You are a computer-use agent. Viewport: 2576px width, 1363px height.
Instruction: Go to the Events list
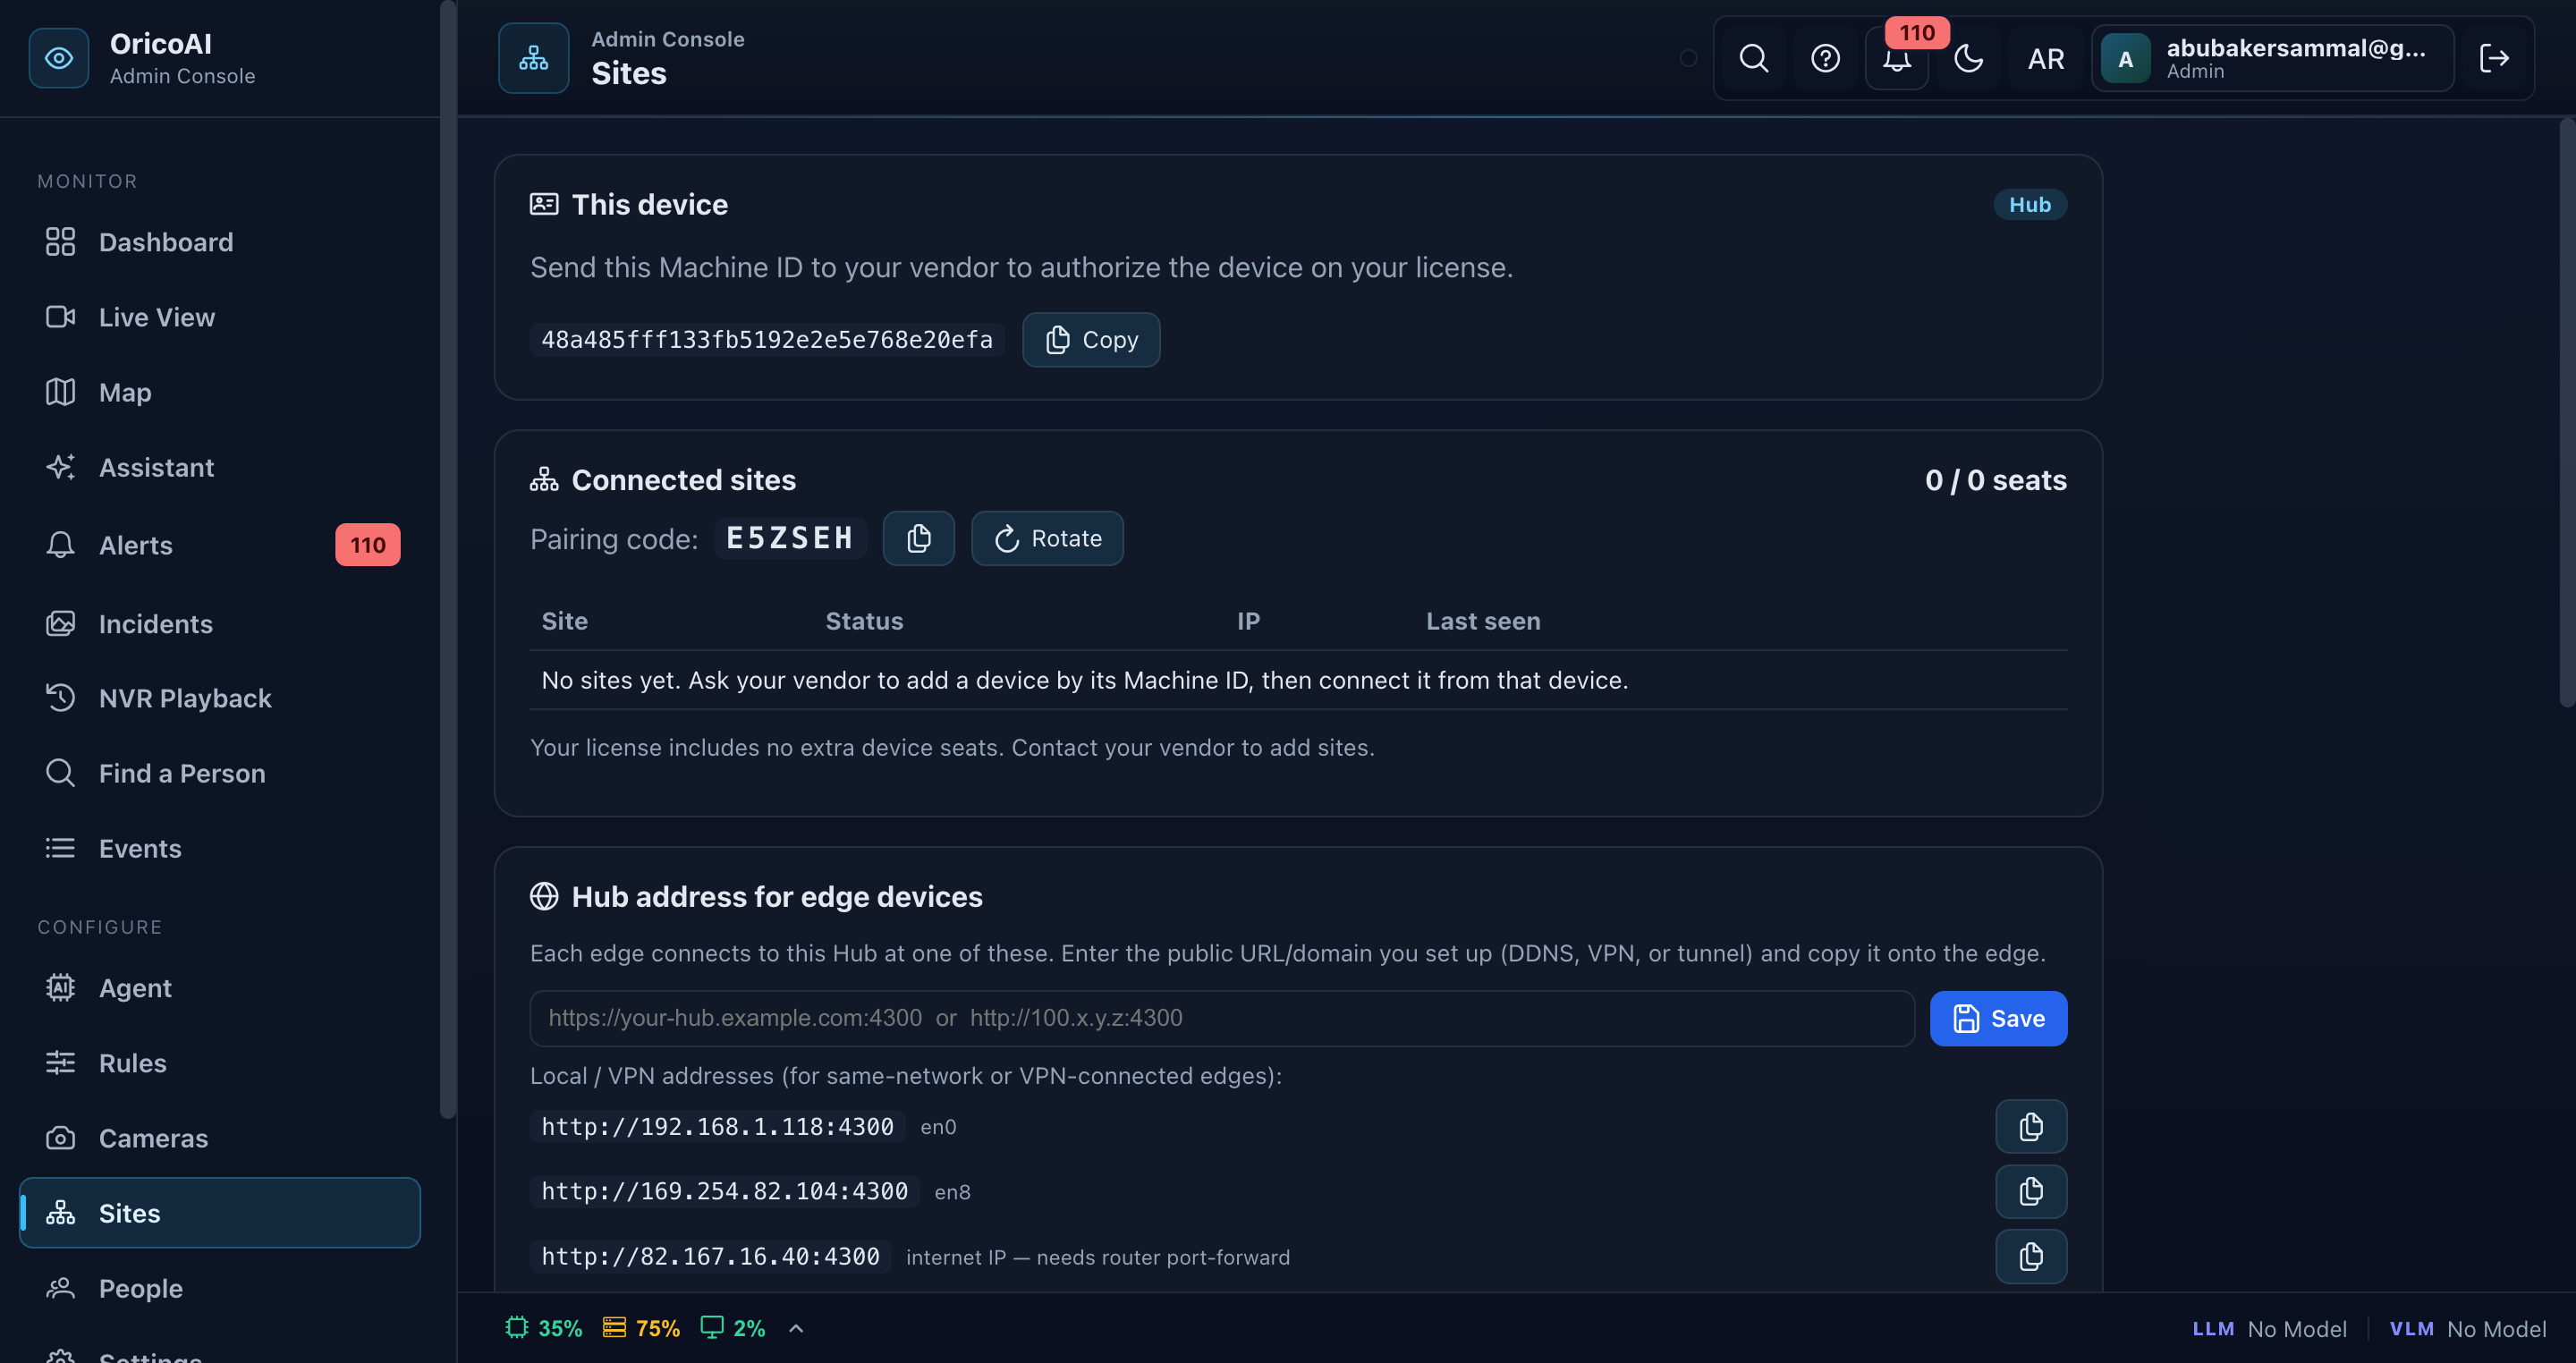click(220, 848)
